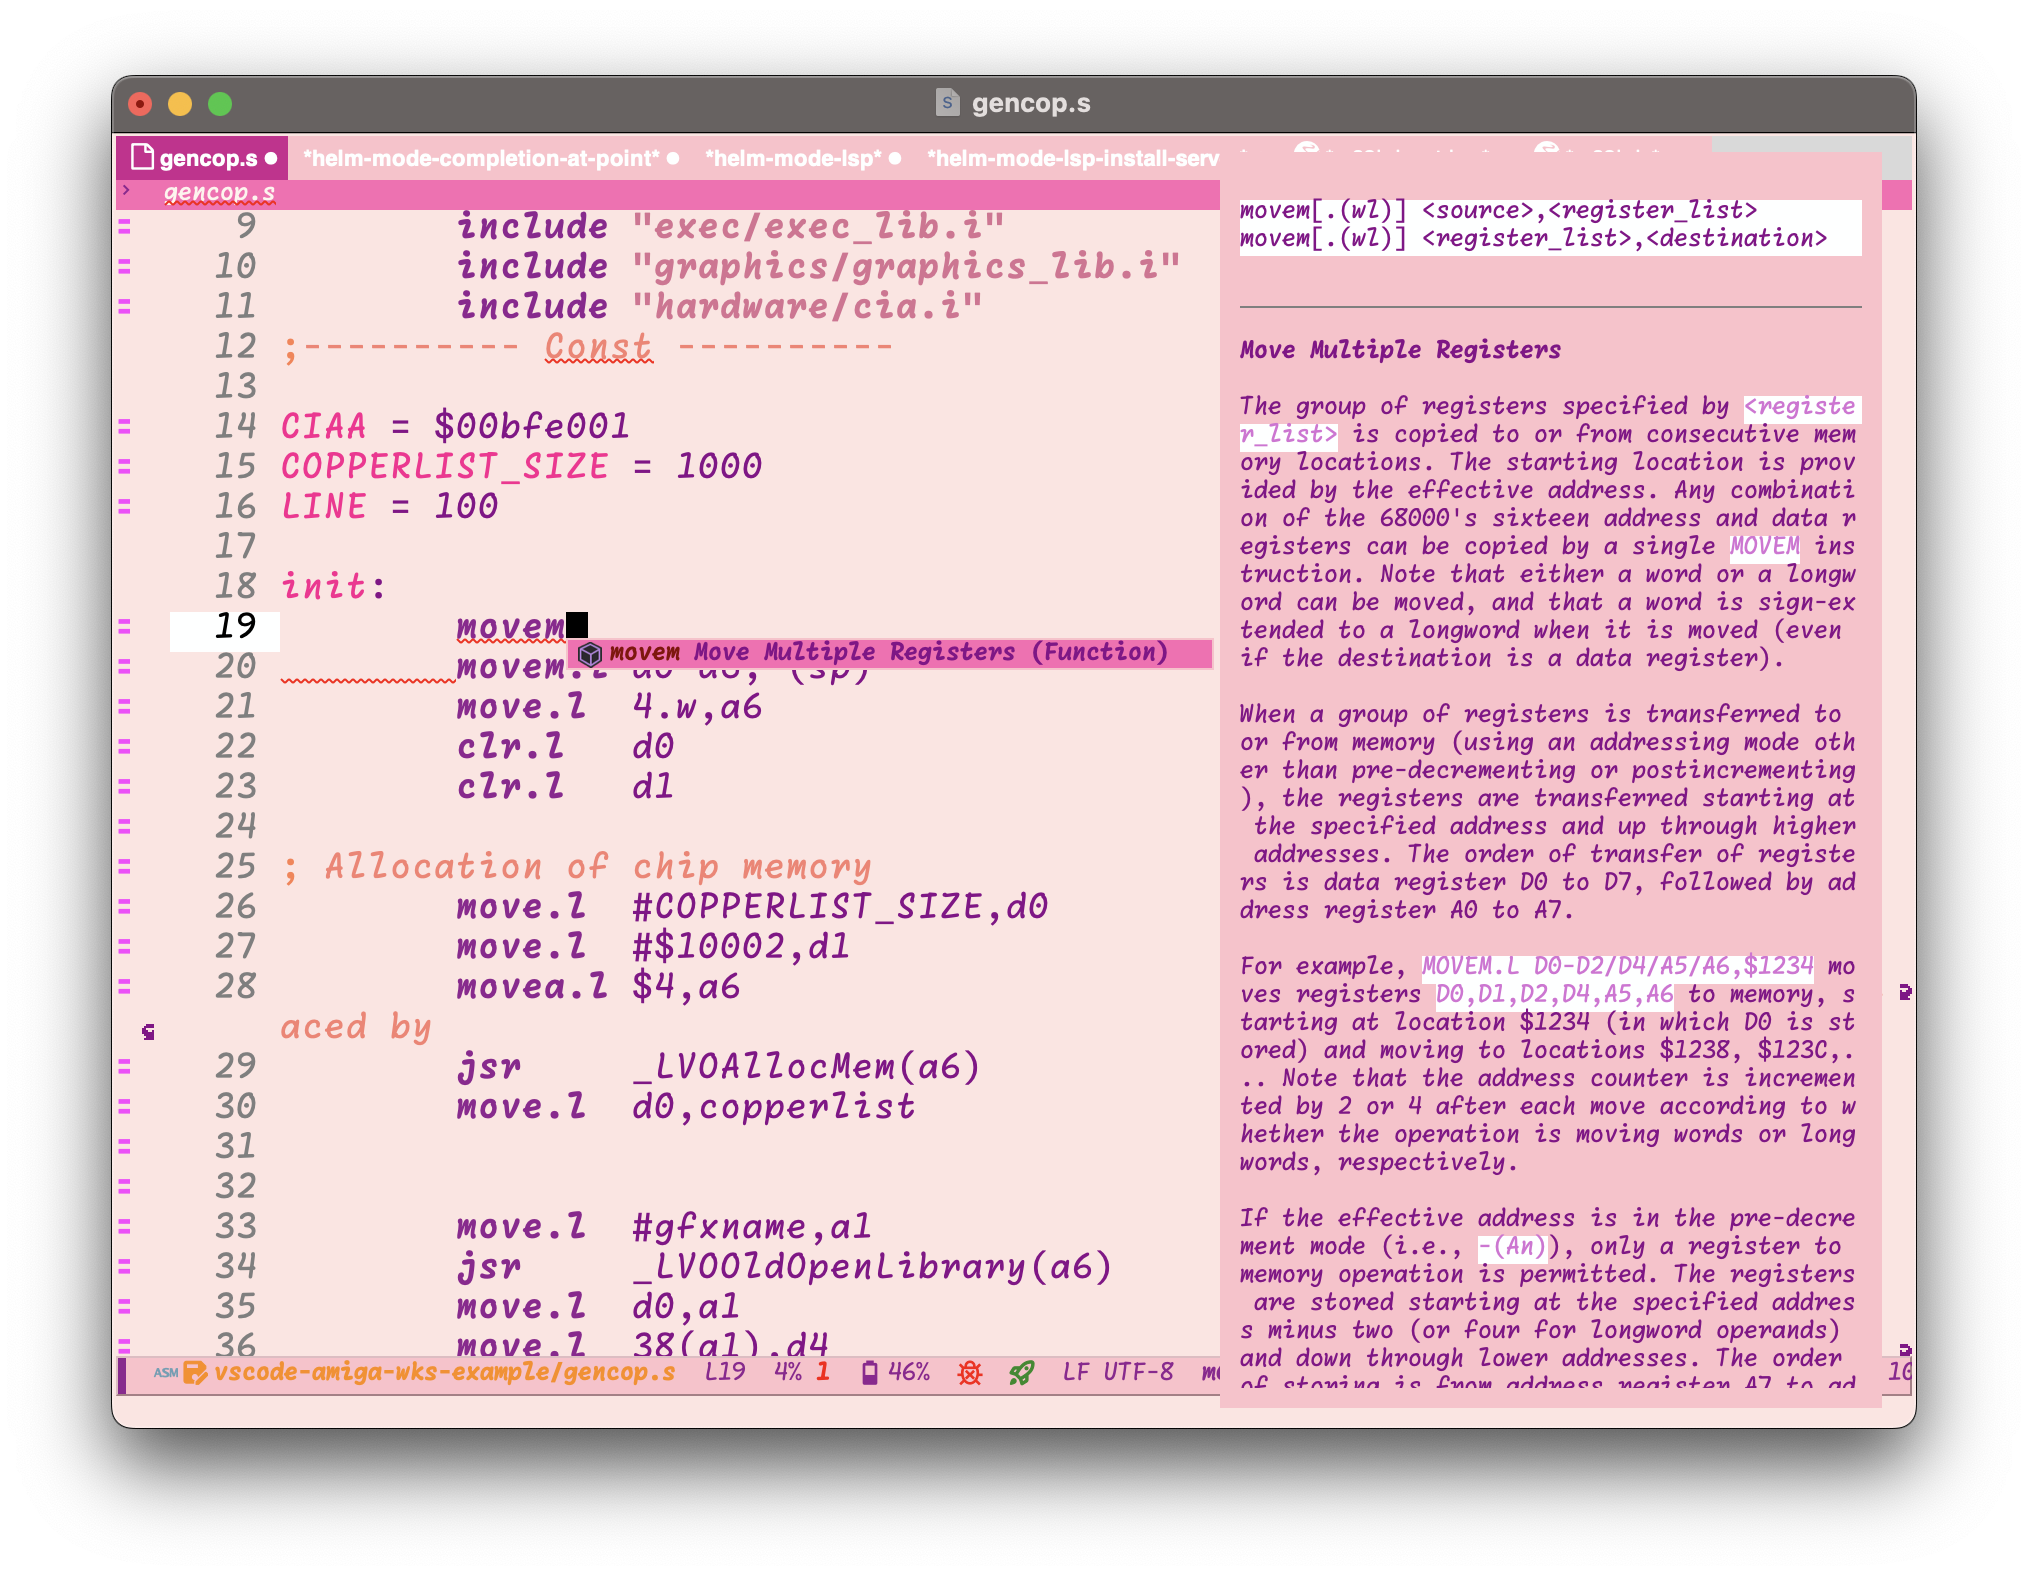Pick movem completion candidate in popup
This screenshot has width=2028, height=1576.
(890, 653)
